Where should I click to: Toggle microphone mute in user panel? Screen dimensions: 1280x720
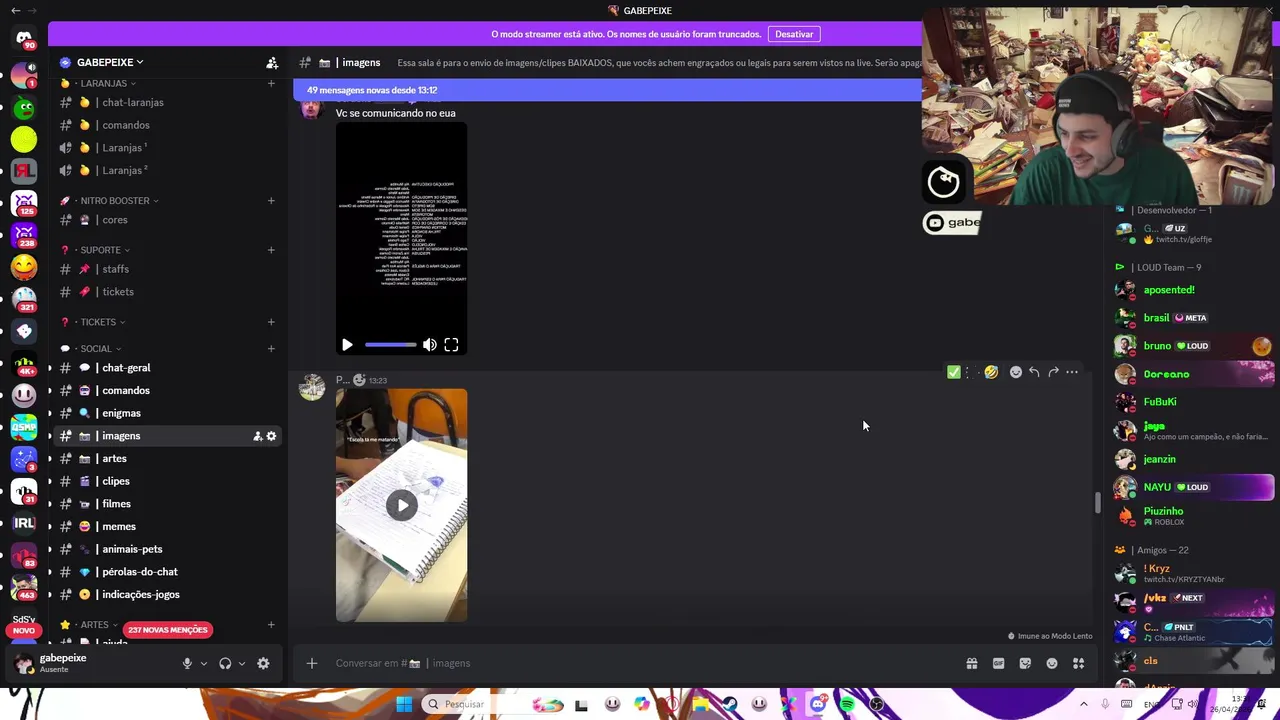pyautogui.click(x=187, y=663)
